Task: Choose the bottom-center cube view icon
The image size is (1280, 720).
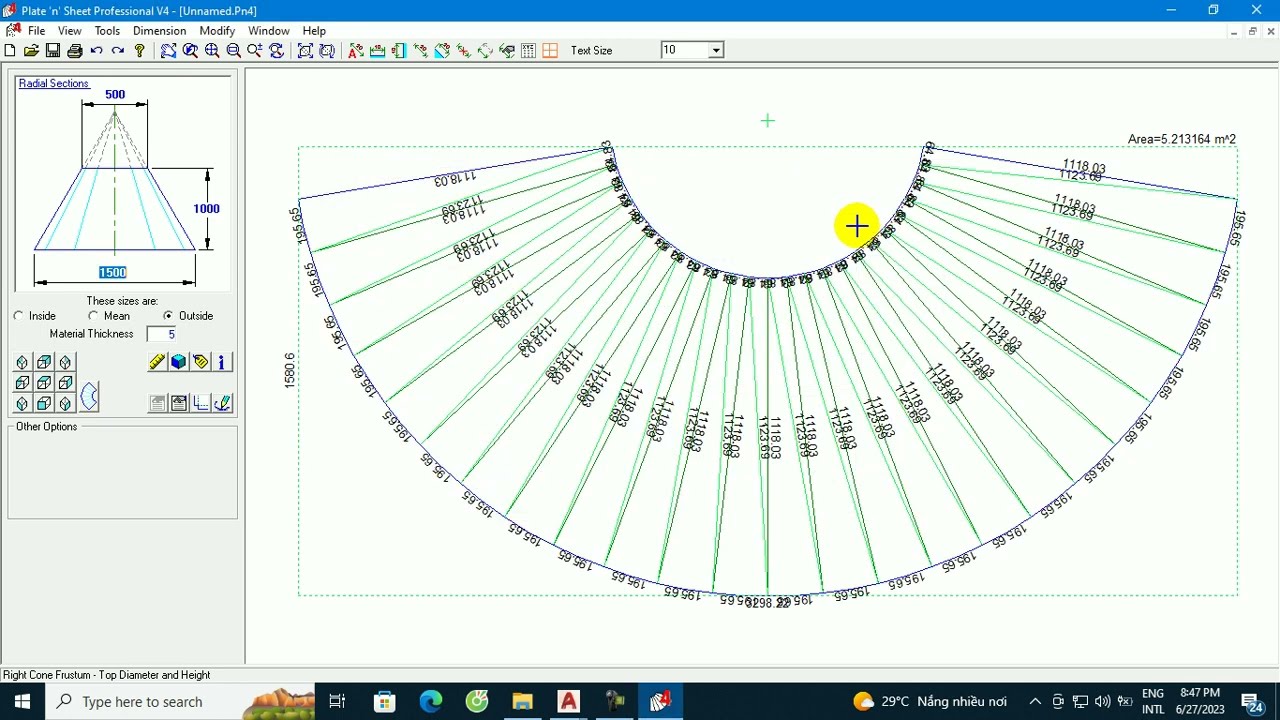Action: point(44,403)
